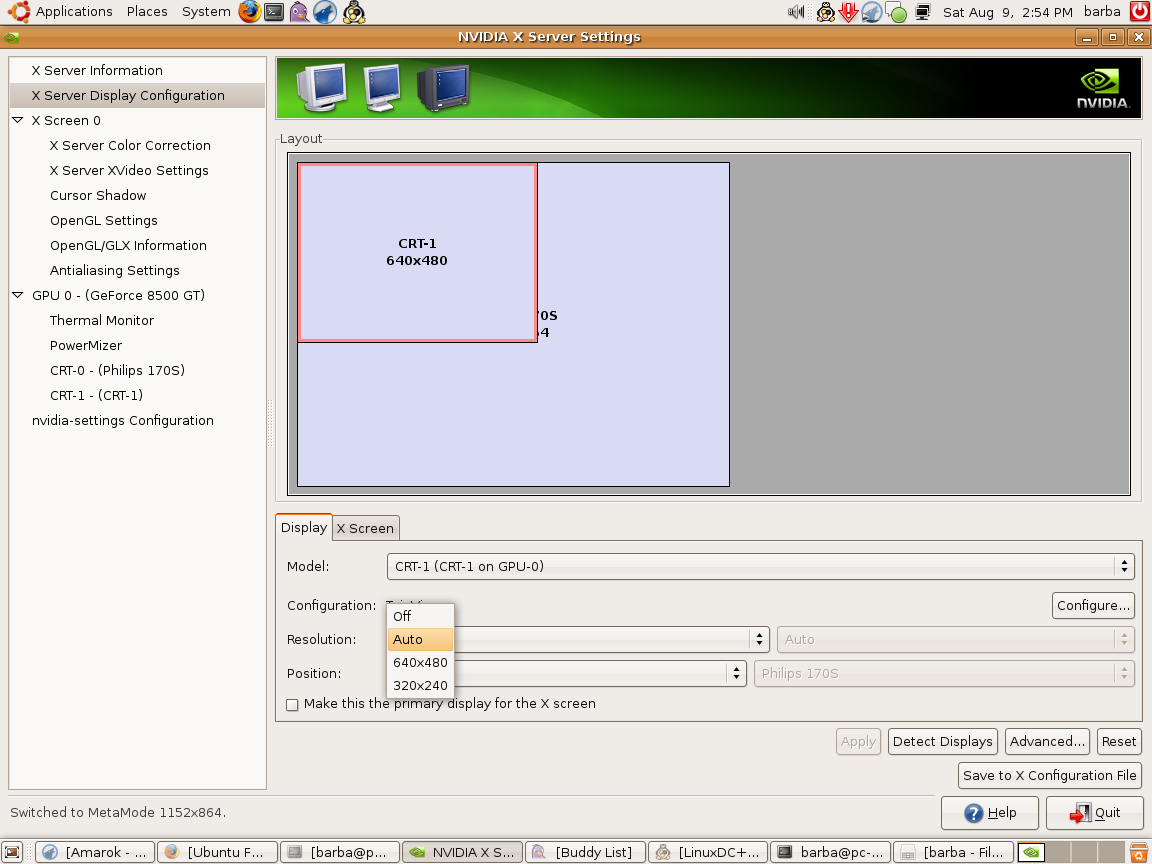Select Auto in resolution popup list
The width and height of the screenshot is (1152, 864).
point(420,639)
